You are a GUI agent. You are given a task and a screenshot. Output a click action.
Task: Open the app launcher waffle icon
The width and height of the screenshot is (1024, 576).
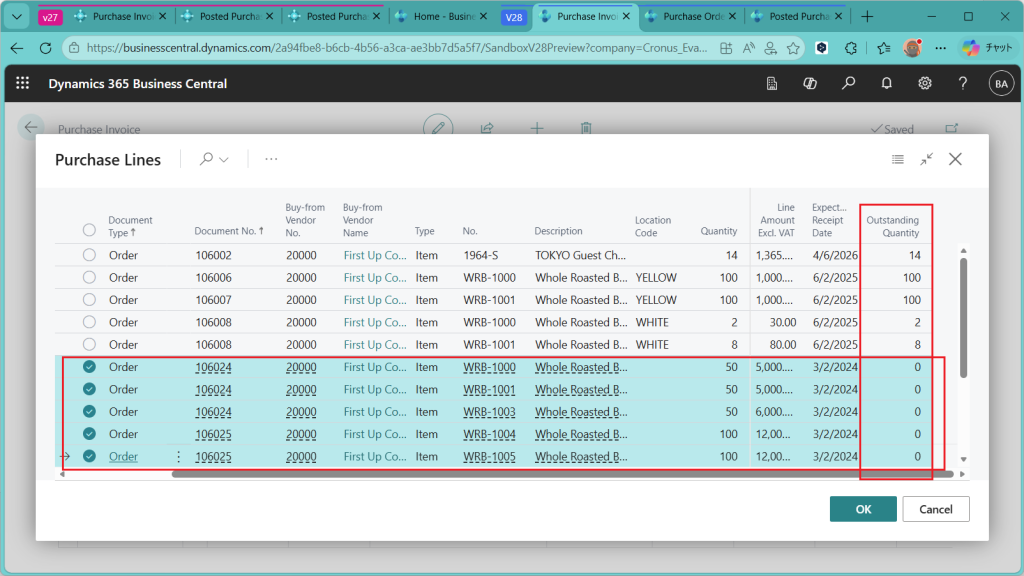23,84
